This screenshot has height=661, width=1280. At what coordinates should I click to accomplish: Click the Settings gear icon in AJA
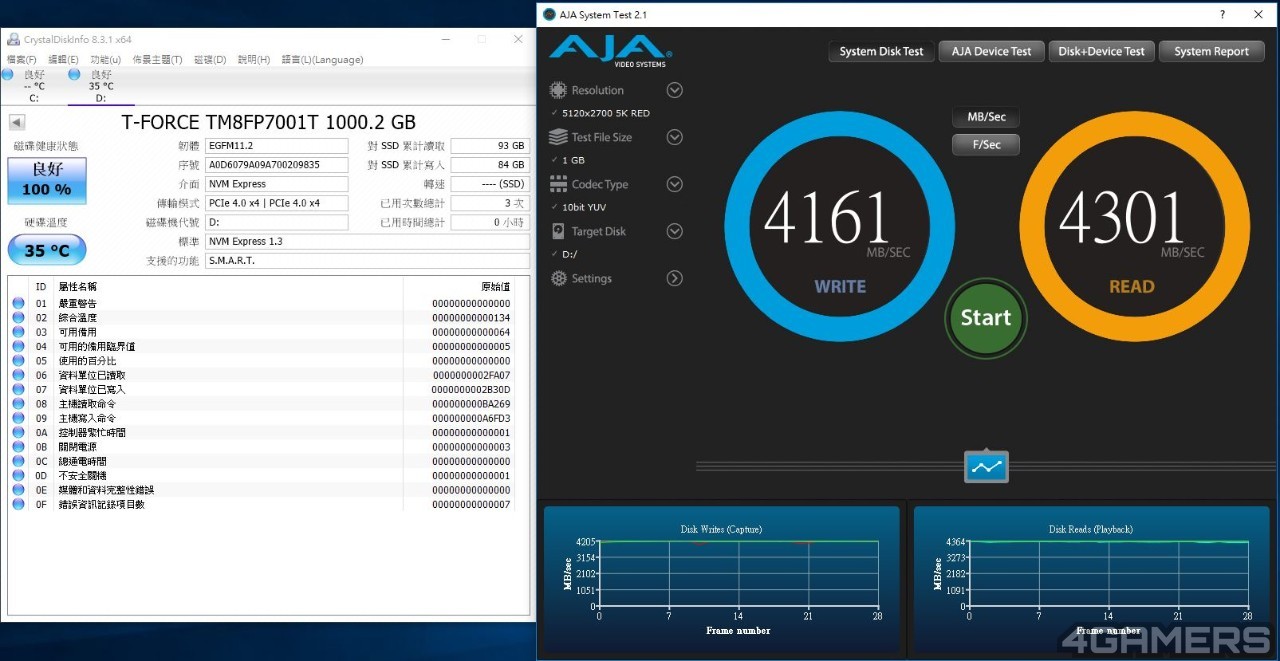tap(558, 278)
